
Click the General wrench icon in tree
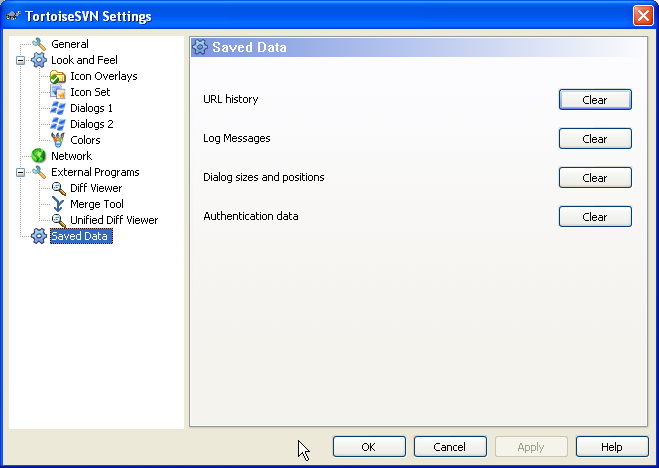tap(39, 44)
